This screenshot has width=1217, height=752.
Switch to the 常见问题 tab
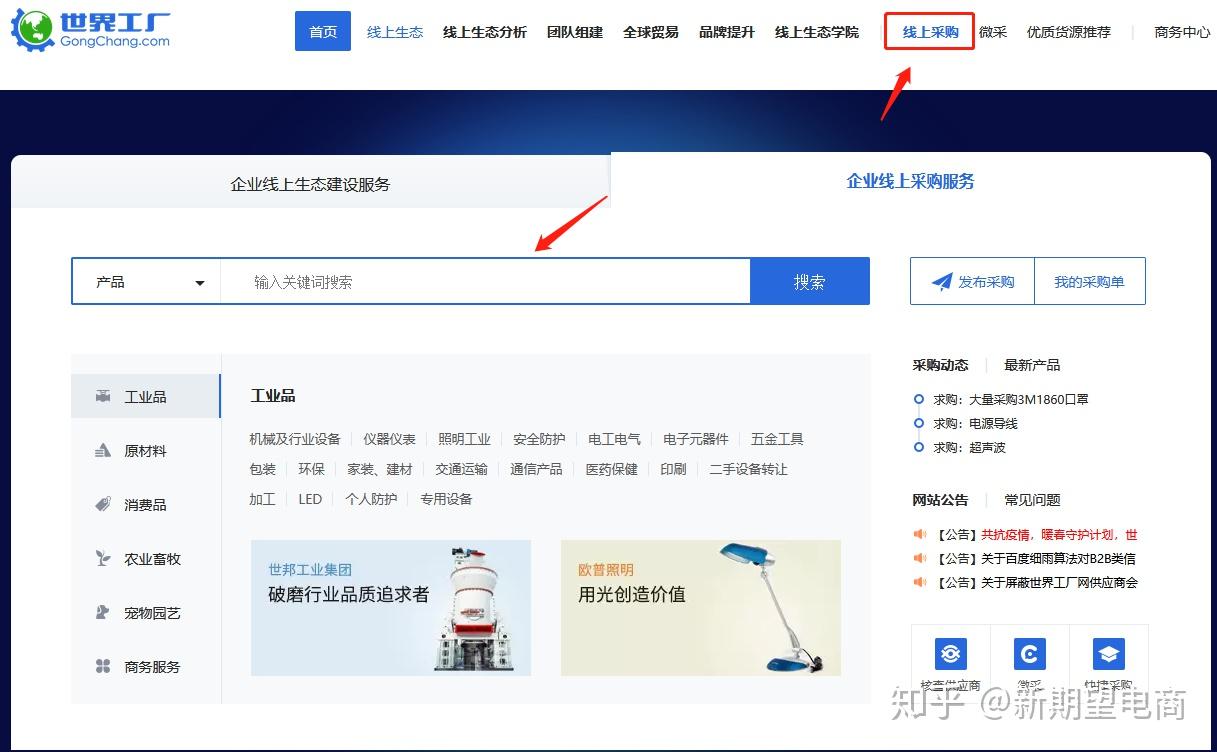(1032, 500)
